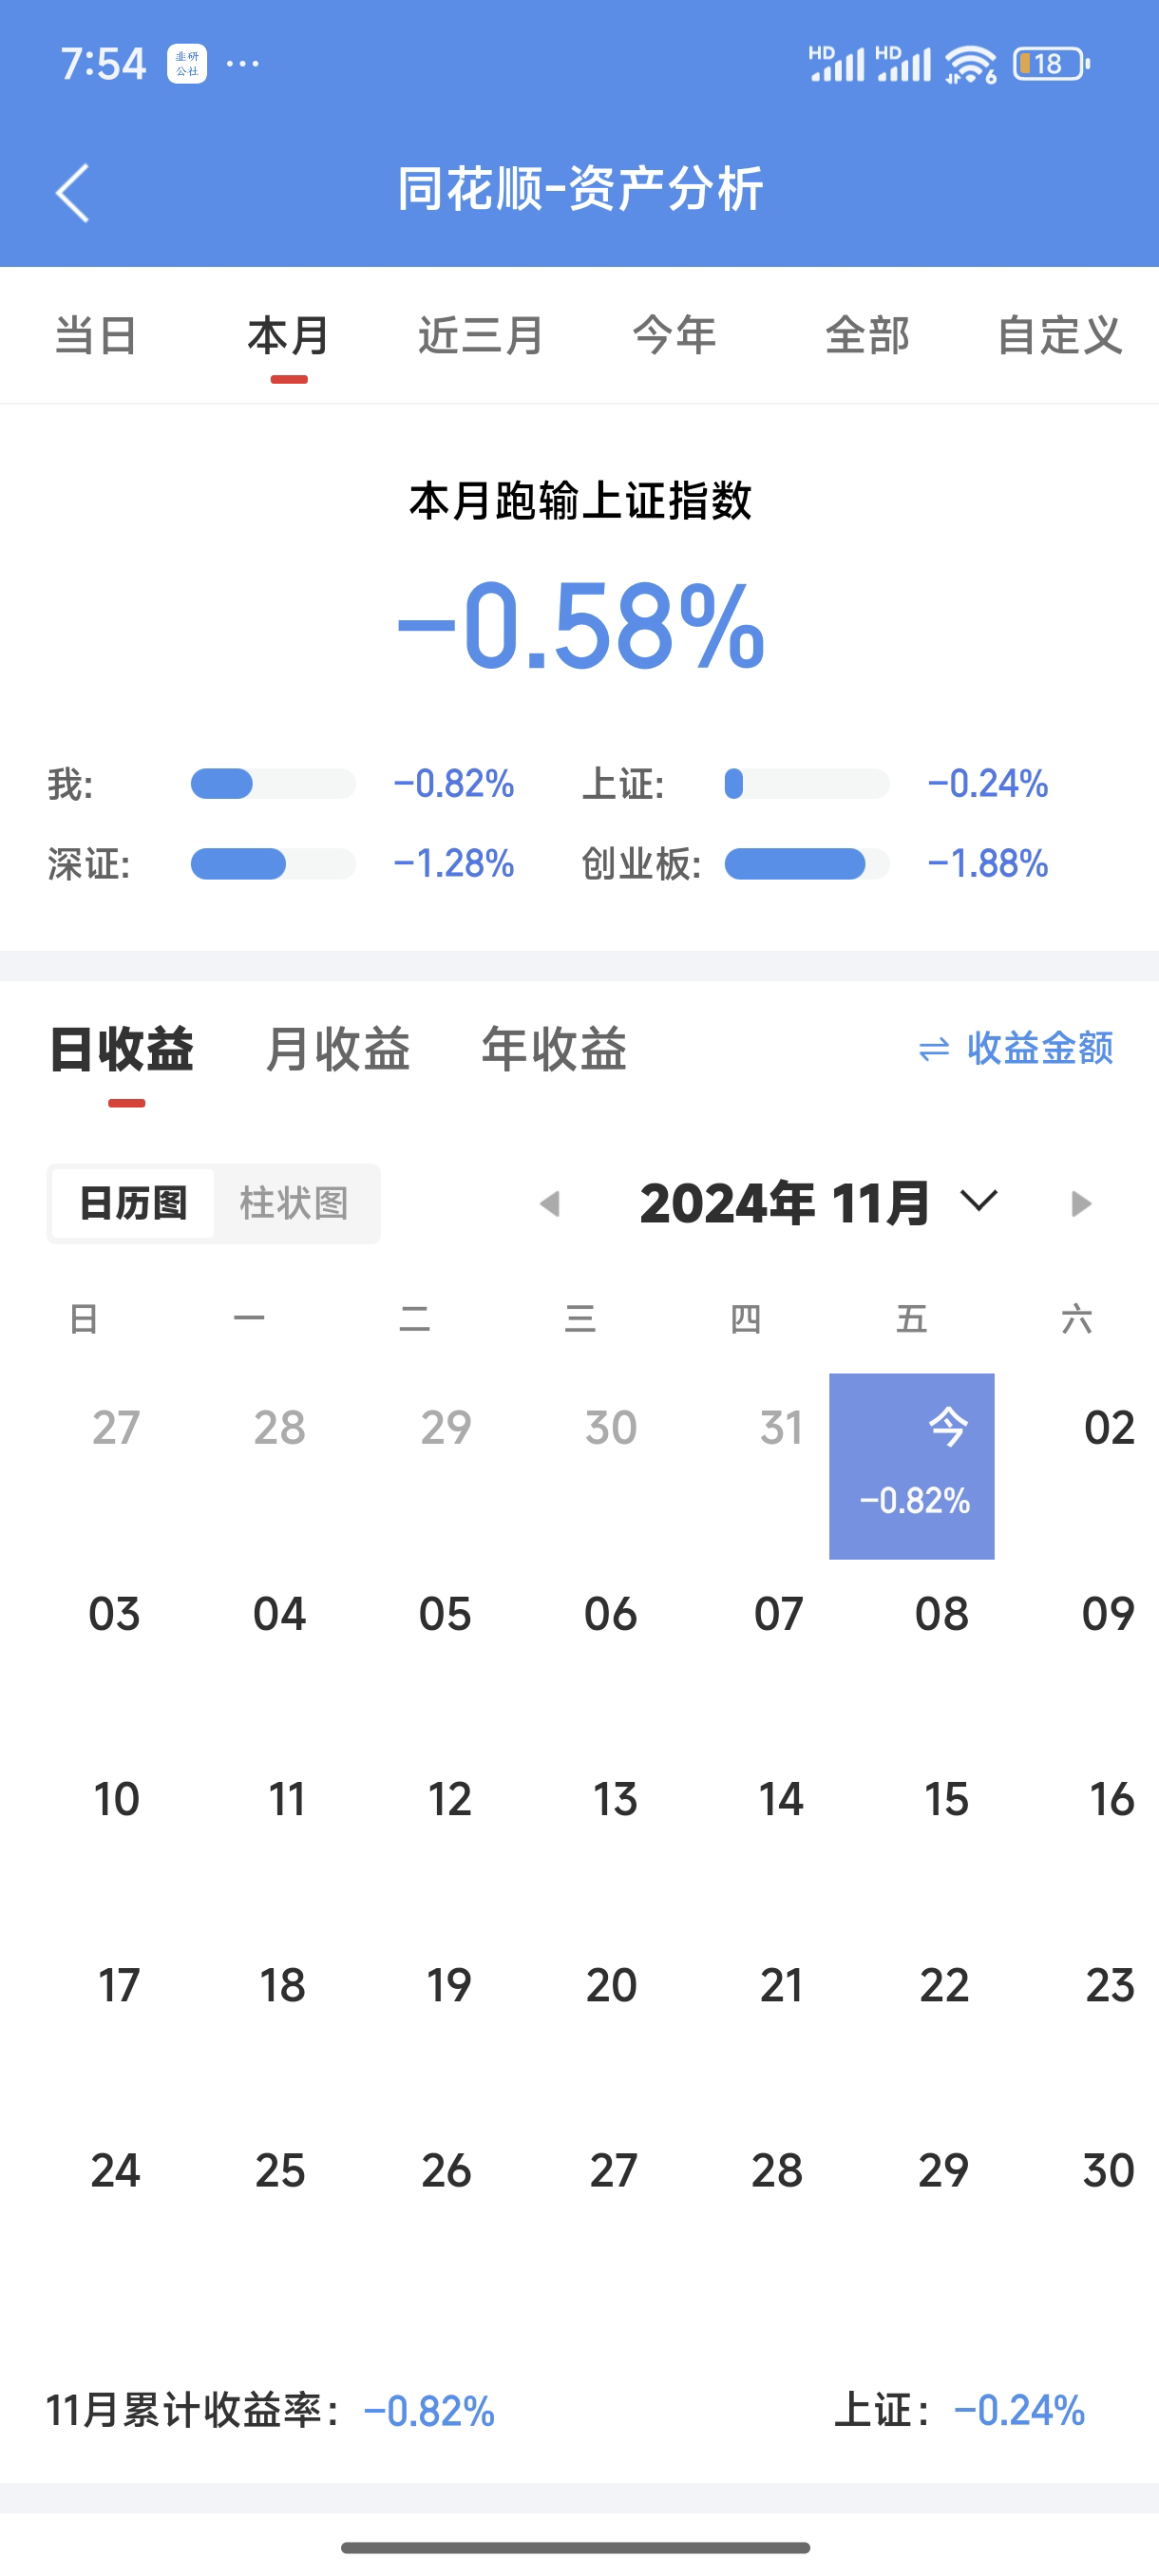Tap the 上证 -0.24% value in the comparison grid

tap(988, 784)
